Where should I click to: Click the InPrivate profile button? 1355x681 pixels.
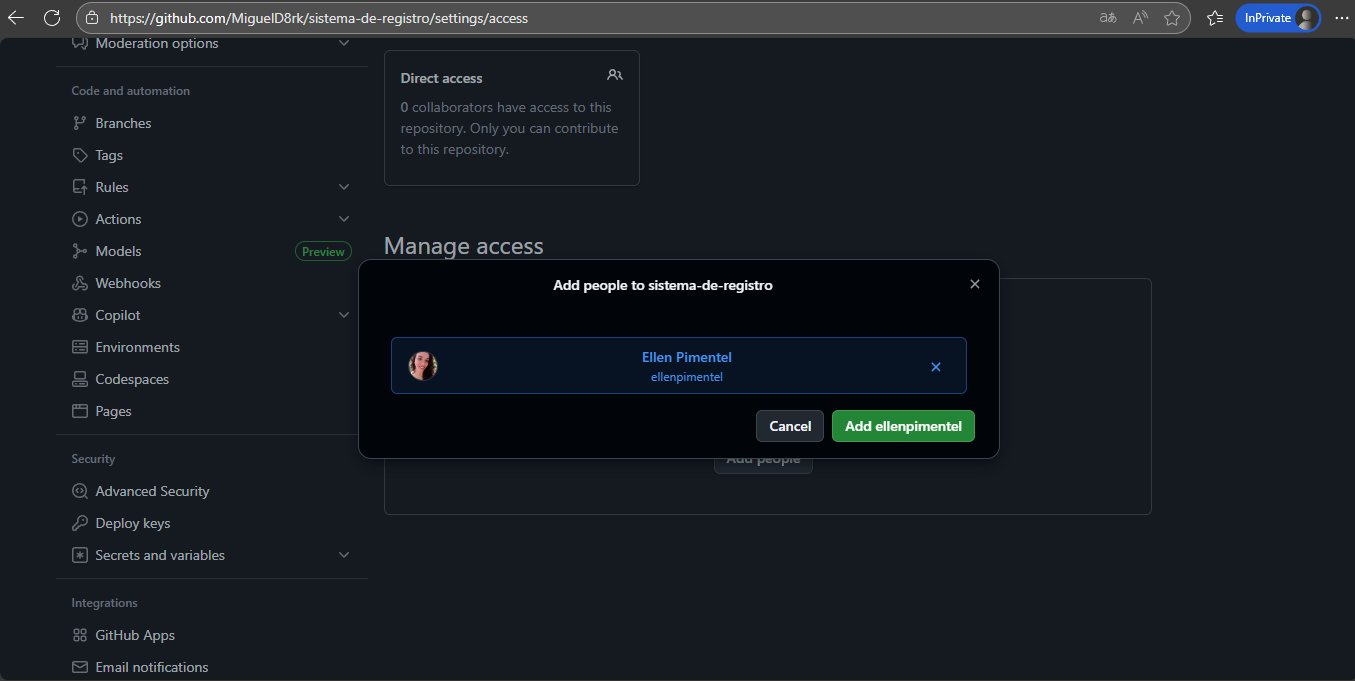(1278, 18)
